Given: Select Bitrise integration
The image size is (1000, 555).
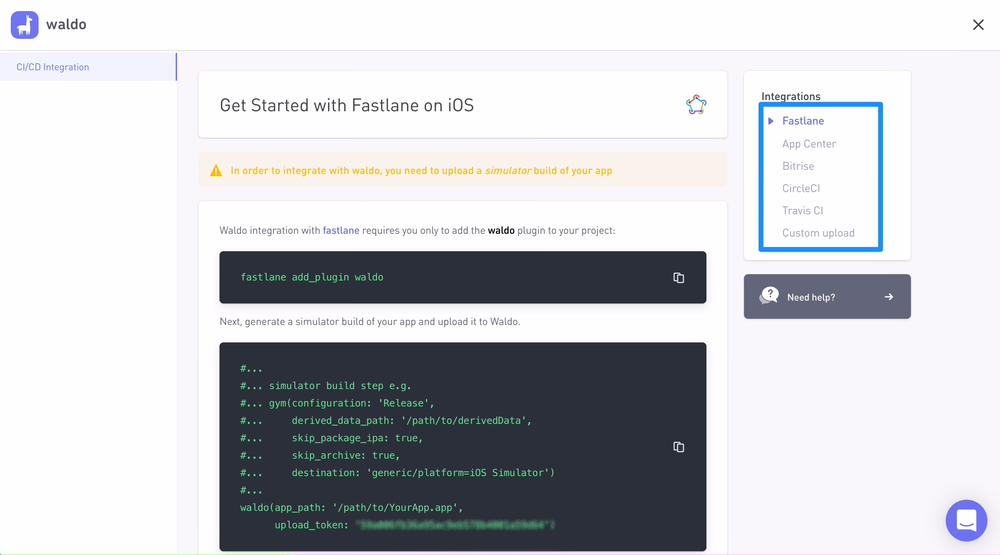Looking at the screenshot, I should 798,166.
